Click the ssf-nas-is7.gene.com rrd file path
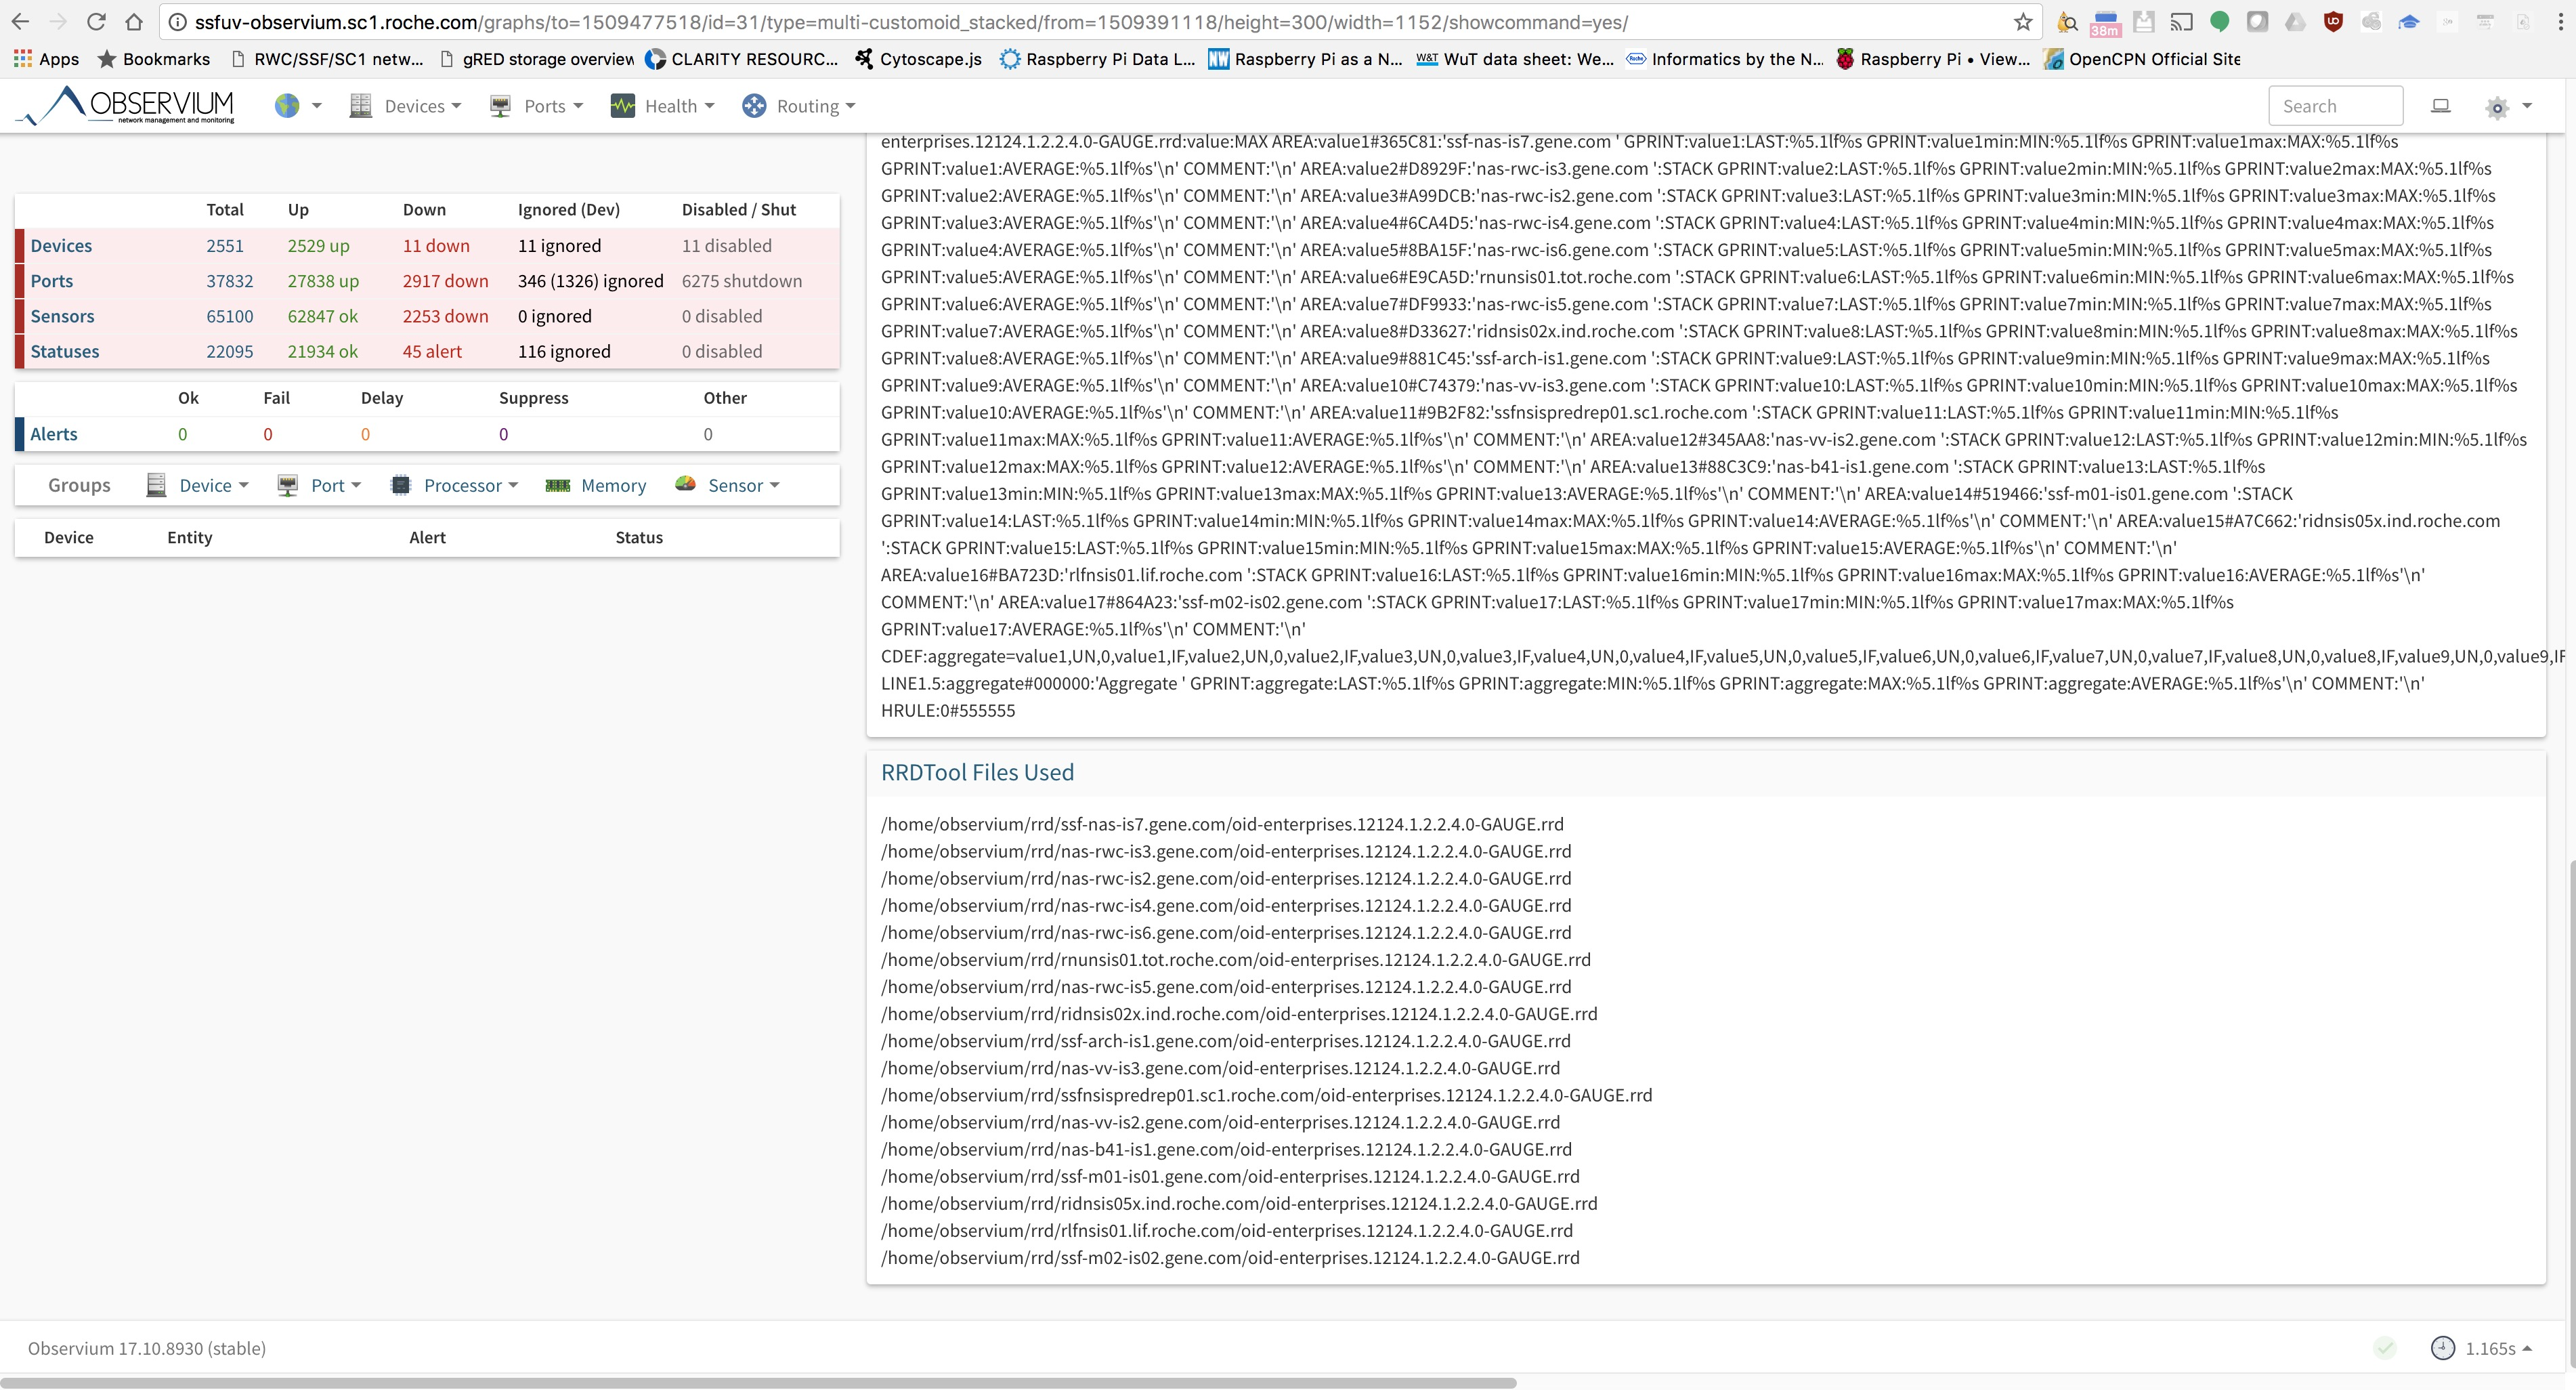 (1222, 824)
